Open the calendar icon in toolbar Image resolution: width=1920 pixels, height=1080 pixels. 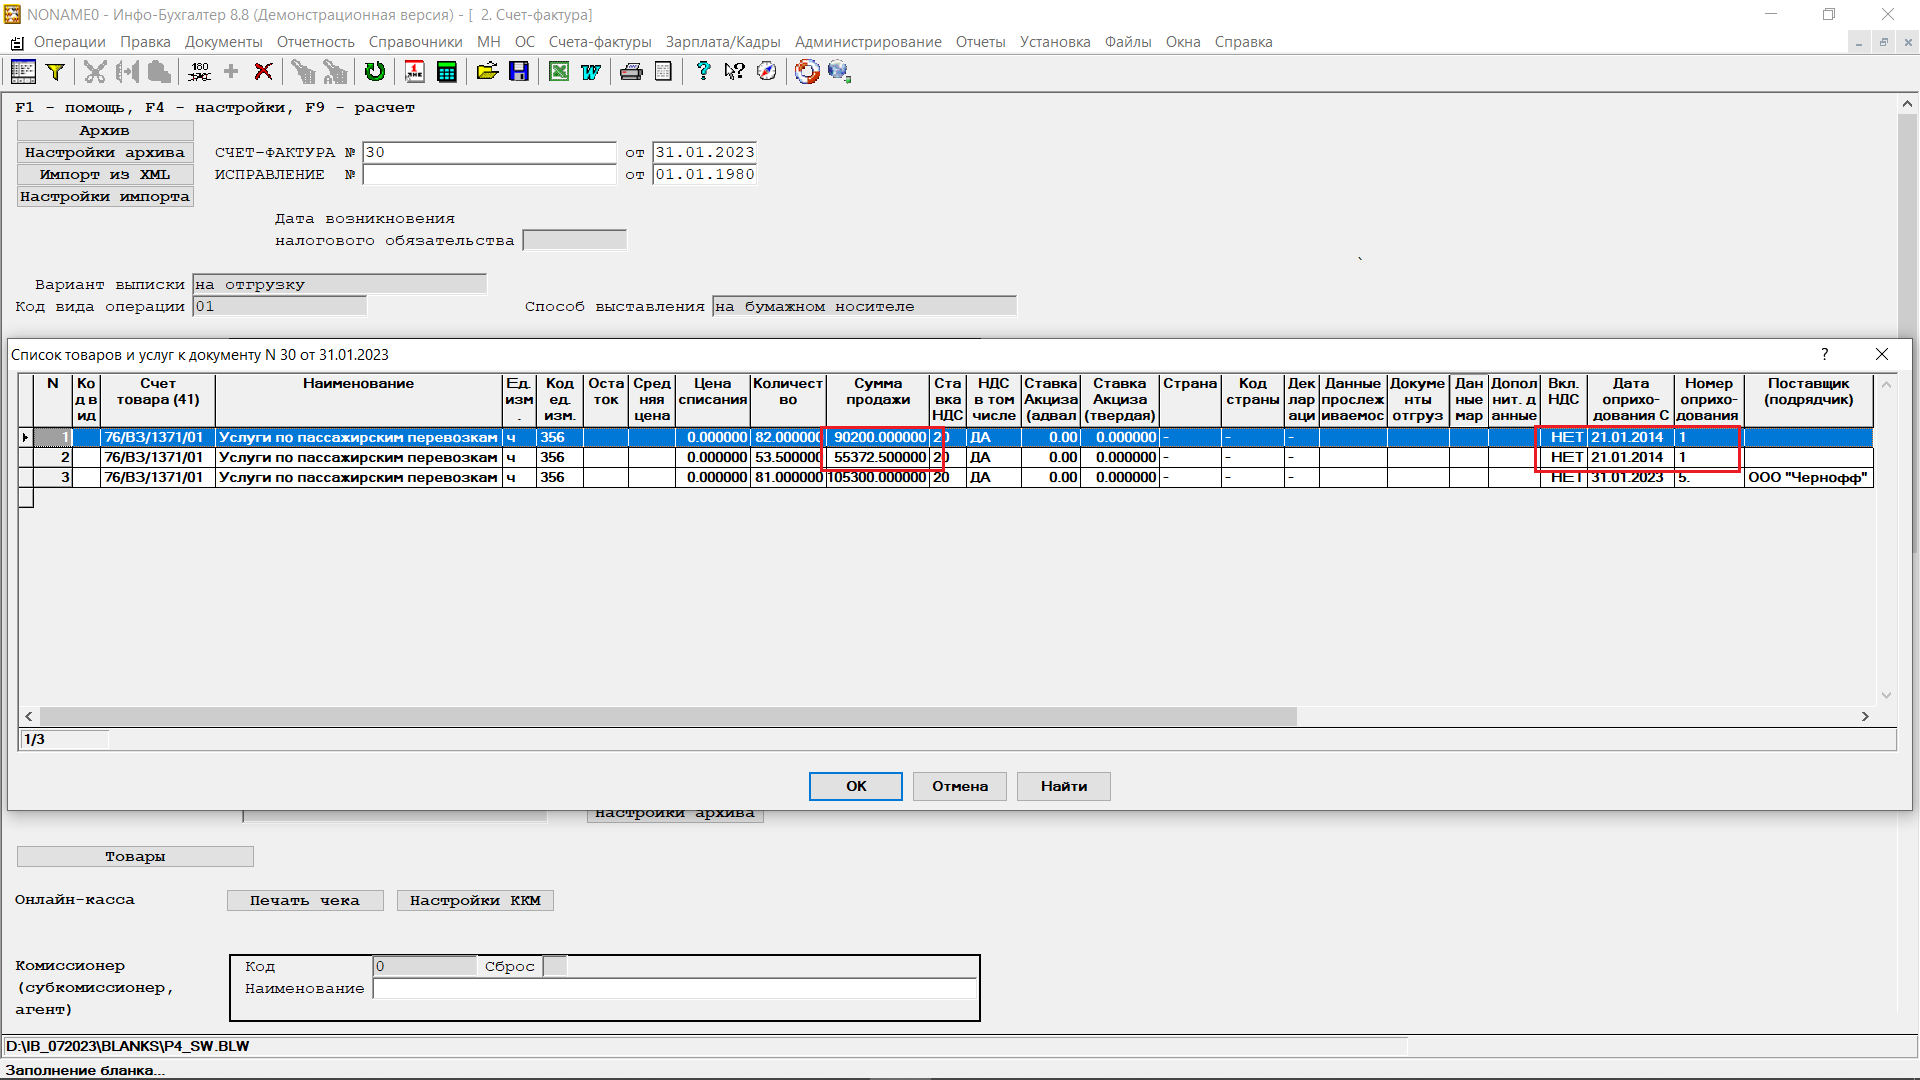pyautogui.click(x=414, y=71)
